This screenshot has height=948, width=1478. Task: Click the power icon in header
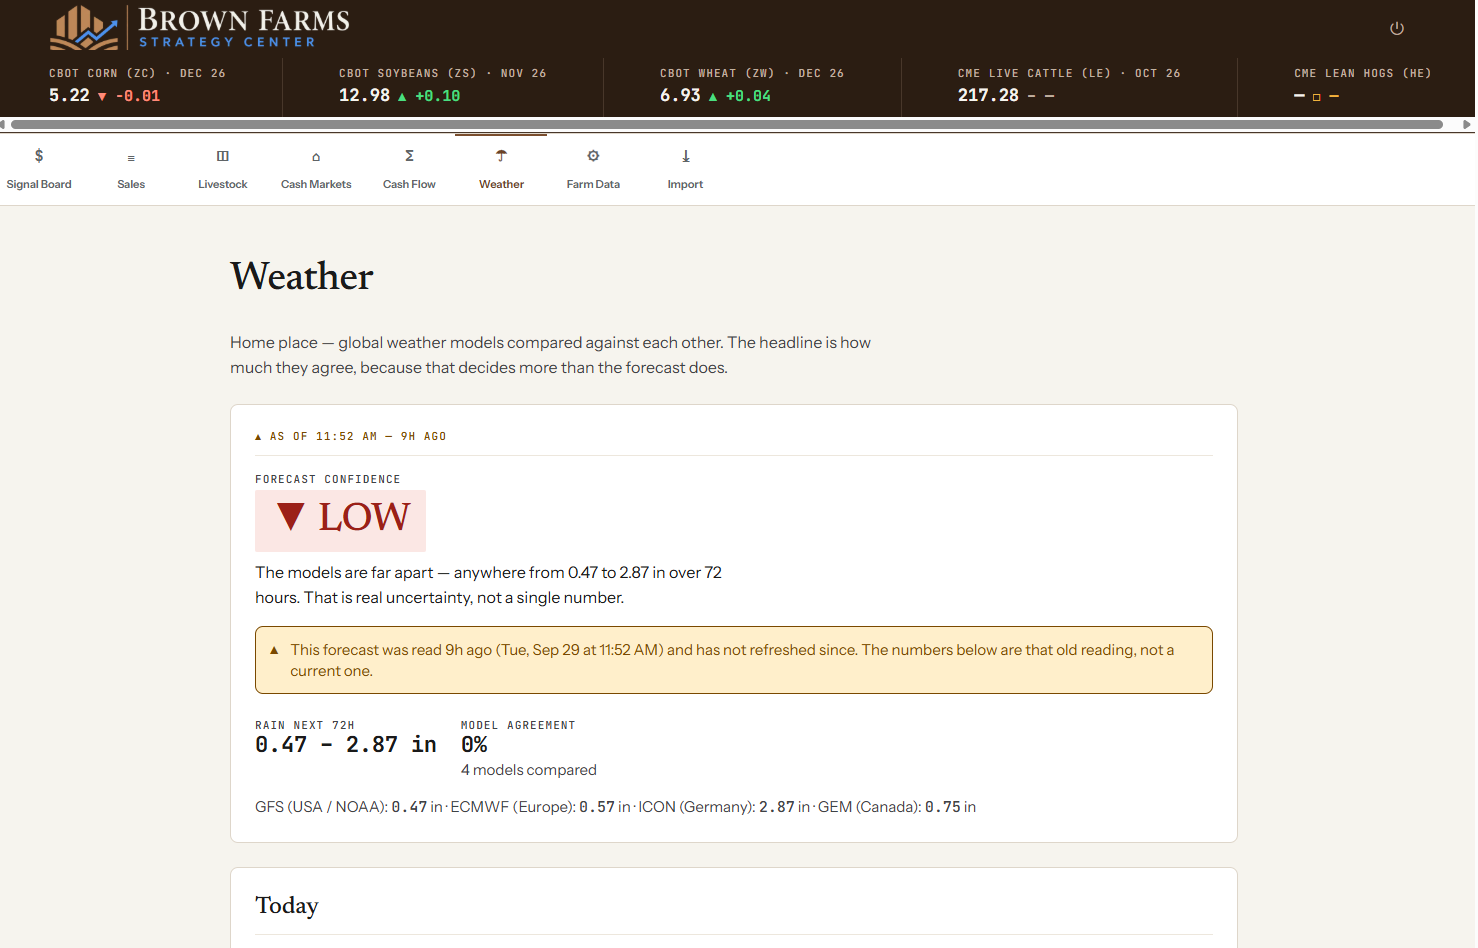pos(1396,28)
